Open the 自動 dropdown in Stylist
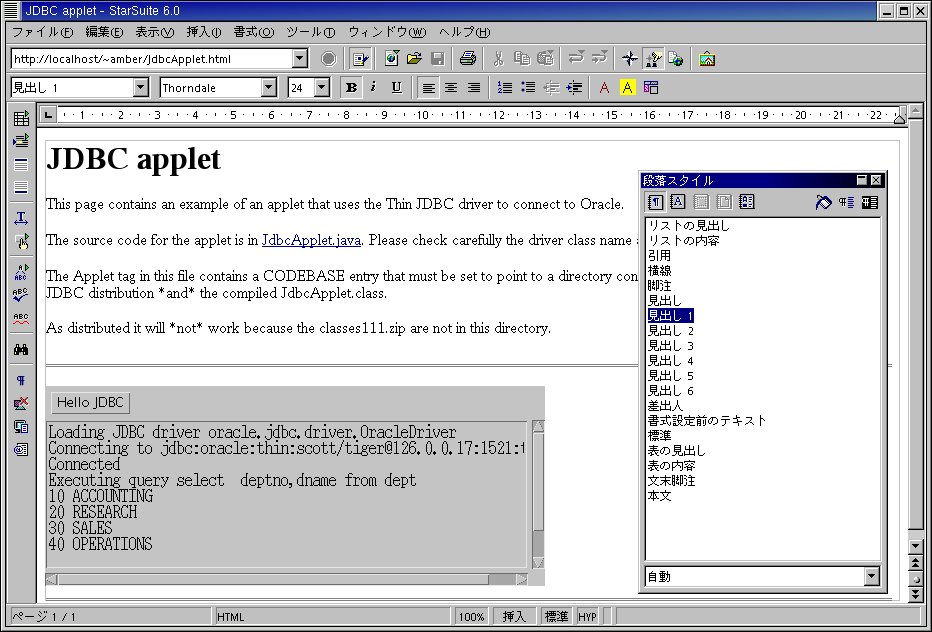 [871, 576]
